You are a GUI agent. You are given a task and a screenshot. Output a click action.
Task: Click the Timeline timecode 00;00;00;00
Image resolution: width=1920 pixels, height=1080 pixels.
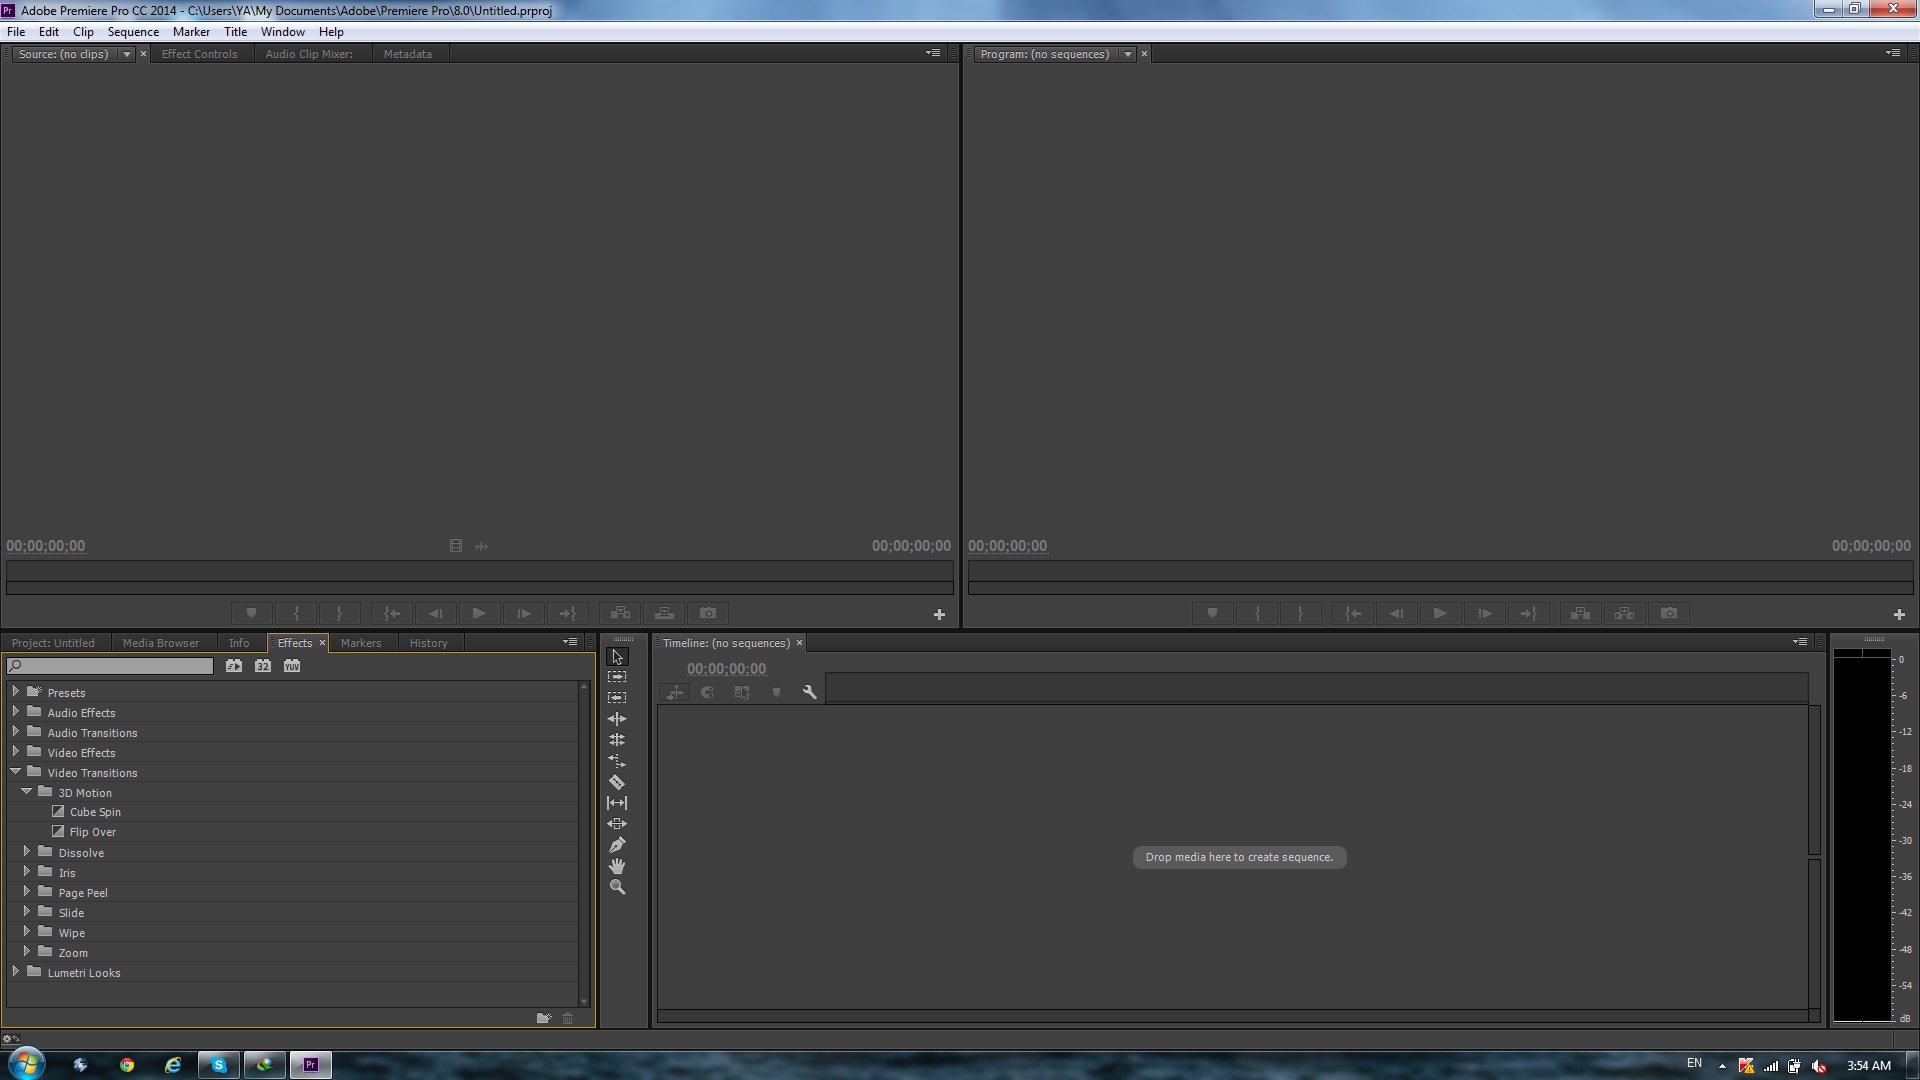pos(726,669)
